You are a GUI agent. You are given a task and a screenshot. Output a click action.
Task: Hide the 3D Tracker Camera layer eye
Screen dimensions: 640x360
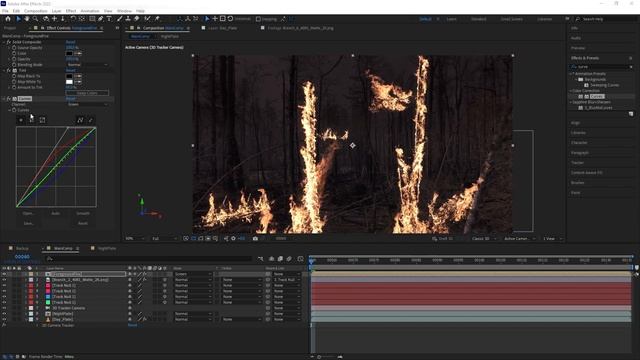point(4,308)
